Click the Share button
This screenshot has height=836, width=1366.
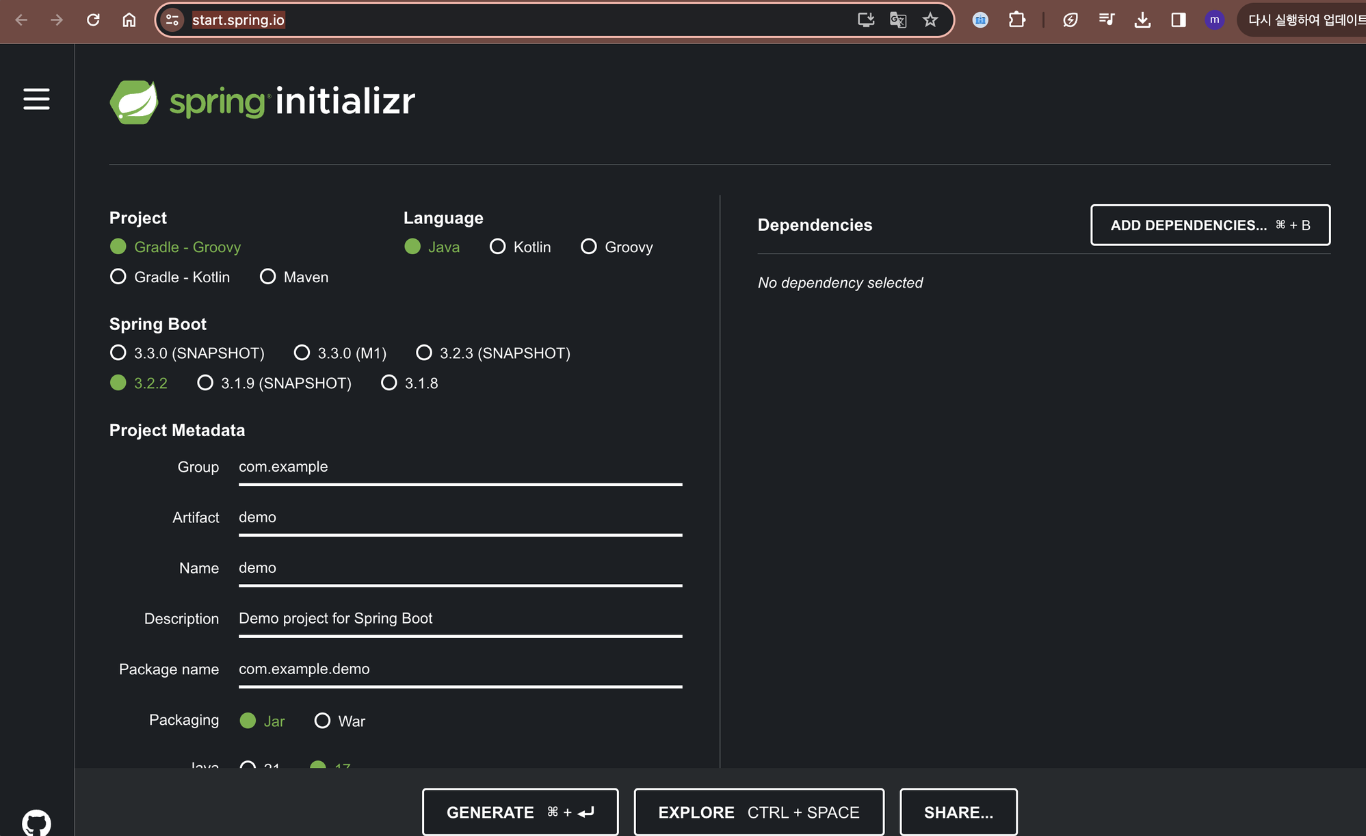(x=958, y=812)
